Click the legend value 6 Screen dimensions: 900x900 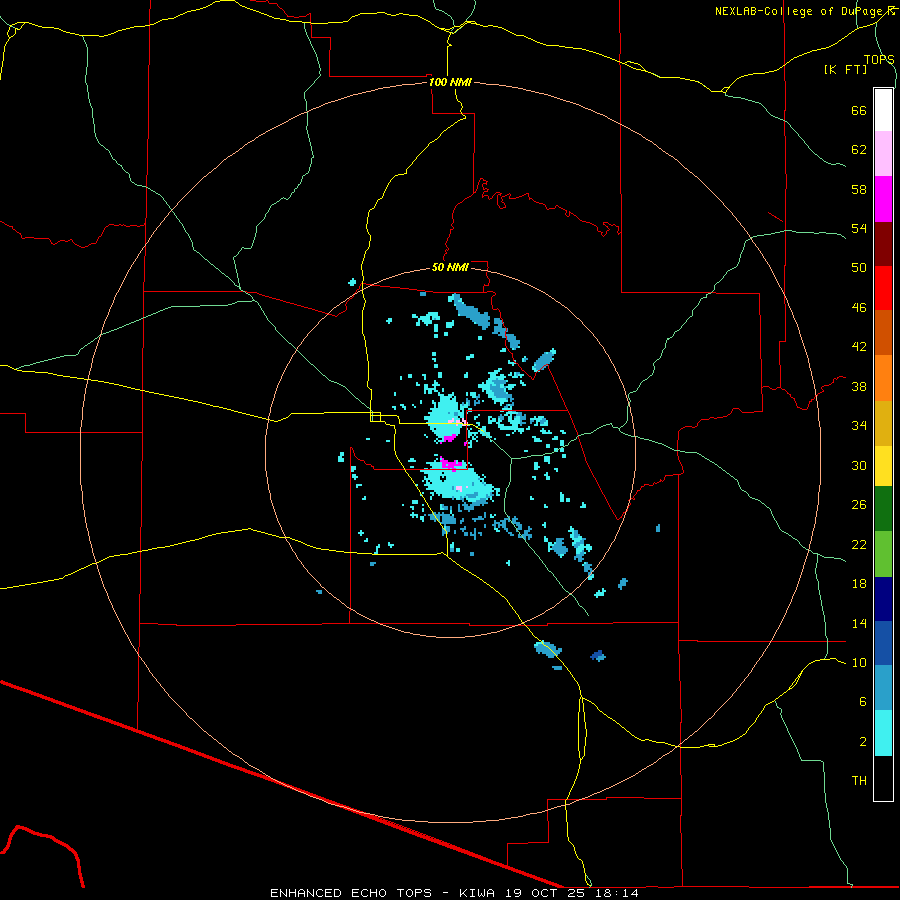tap(863, 702)
